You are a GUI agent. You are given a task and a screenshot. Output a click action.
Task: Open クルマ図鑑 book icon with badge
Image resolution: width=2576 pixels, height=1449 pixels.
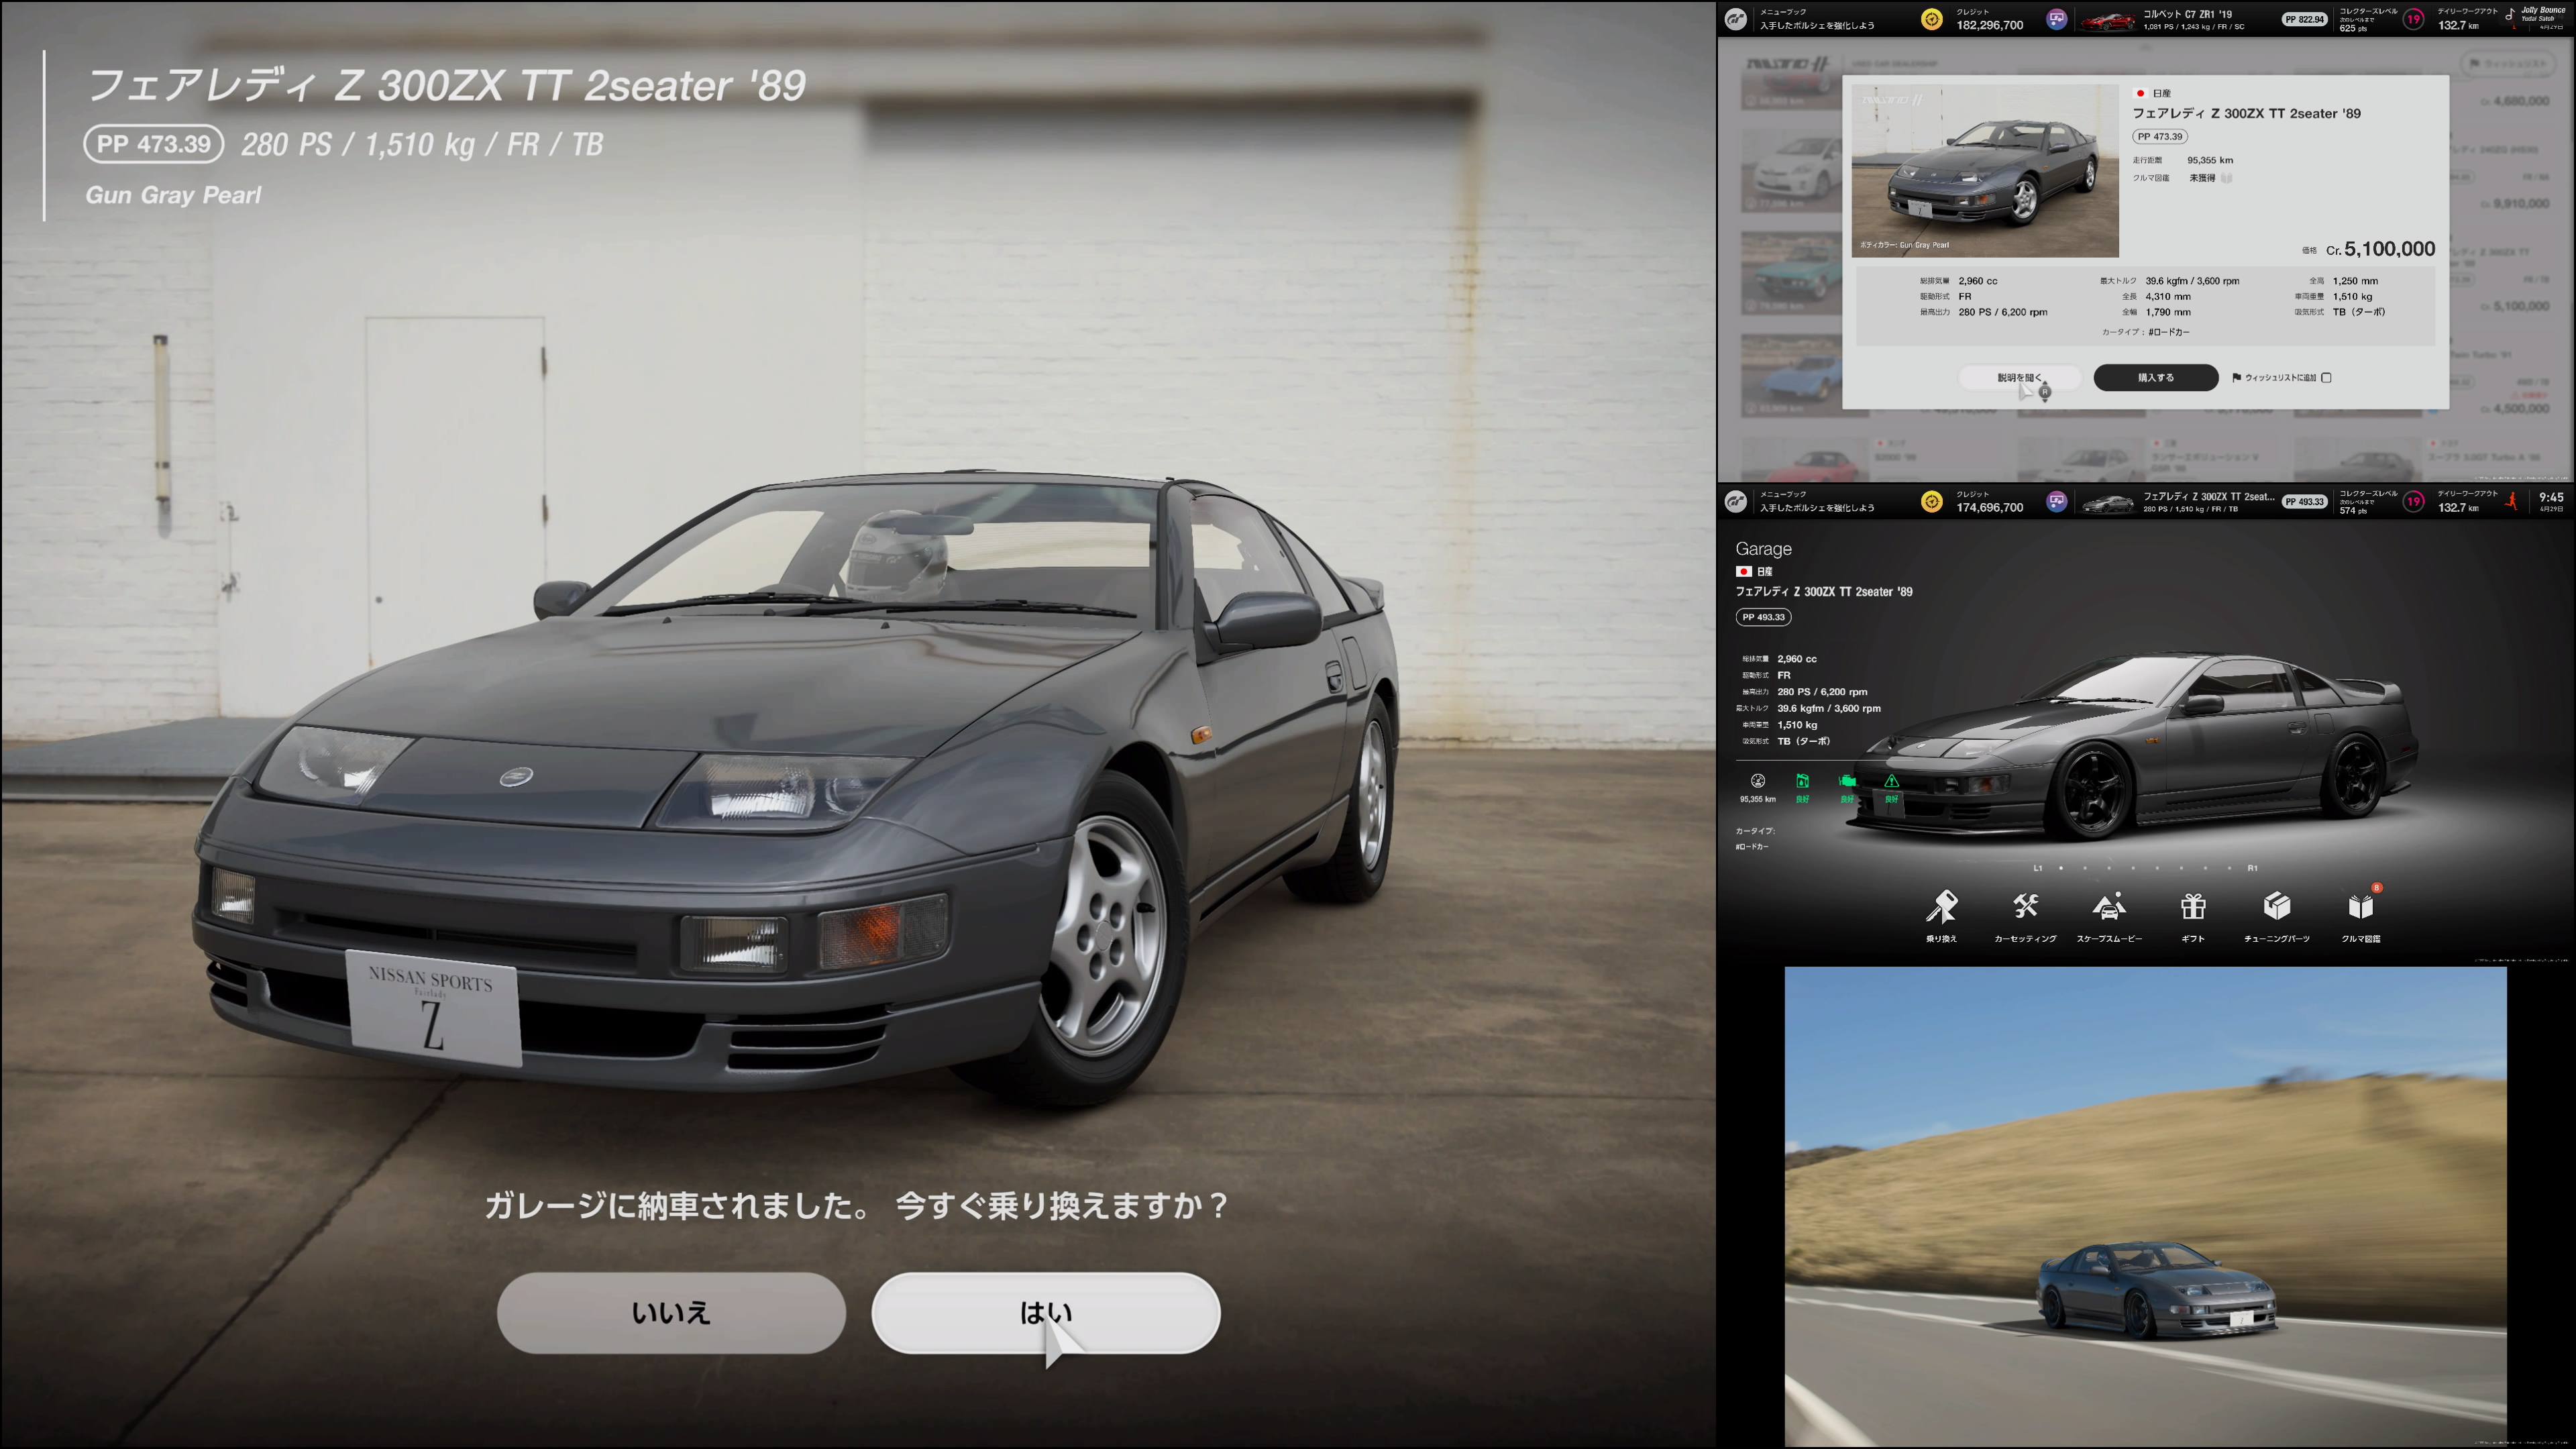click(x=2360, y=908)
